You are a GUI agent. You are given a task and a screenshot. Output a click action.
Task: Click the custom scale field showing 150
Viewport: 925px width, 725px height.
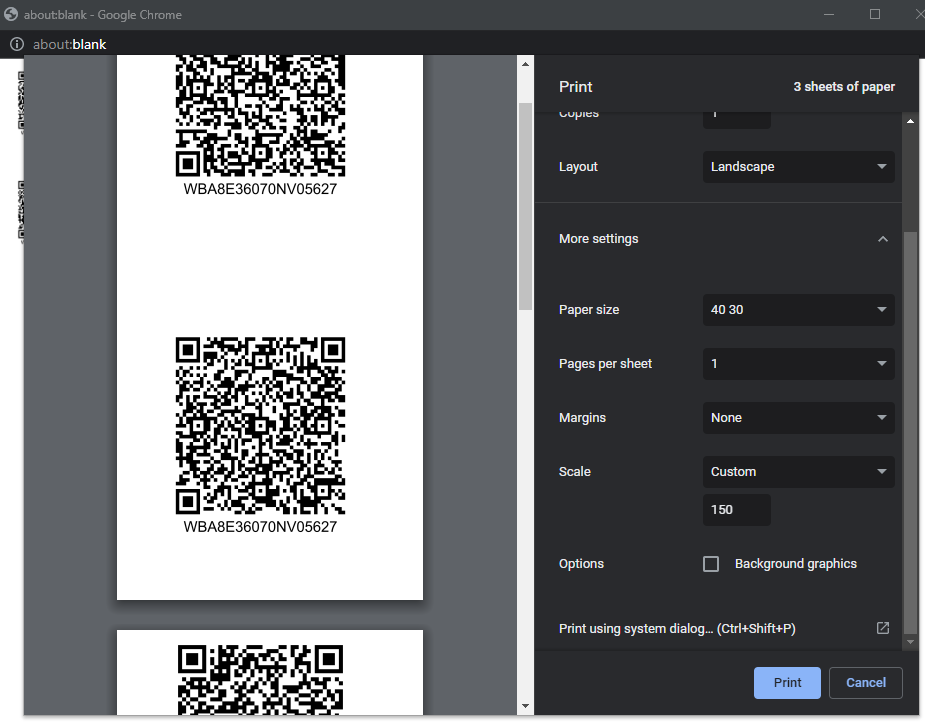[x=736, y=510]
